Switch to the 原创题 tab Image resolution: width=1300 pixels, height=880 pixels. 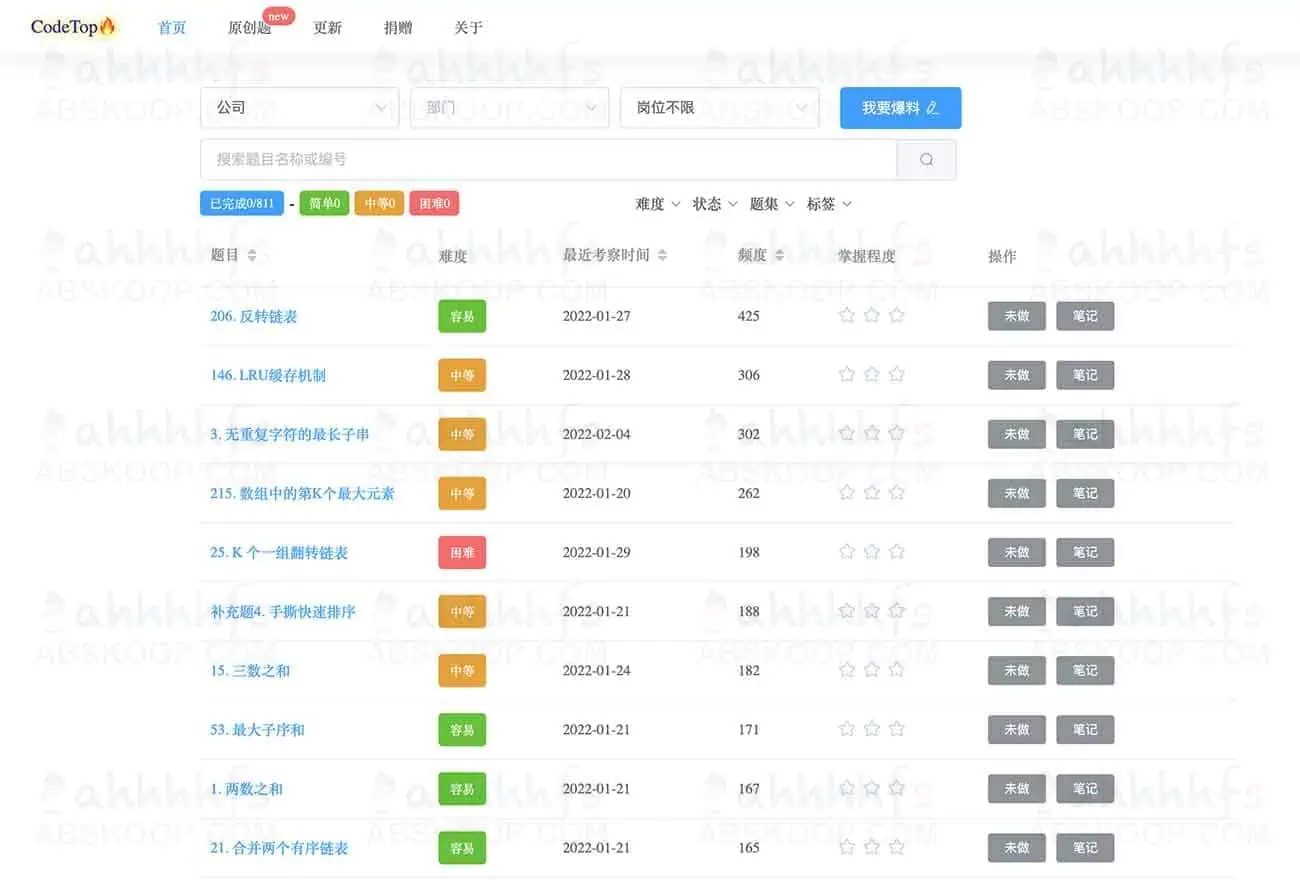(x=251, y=28)
